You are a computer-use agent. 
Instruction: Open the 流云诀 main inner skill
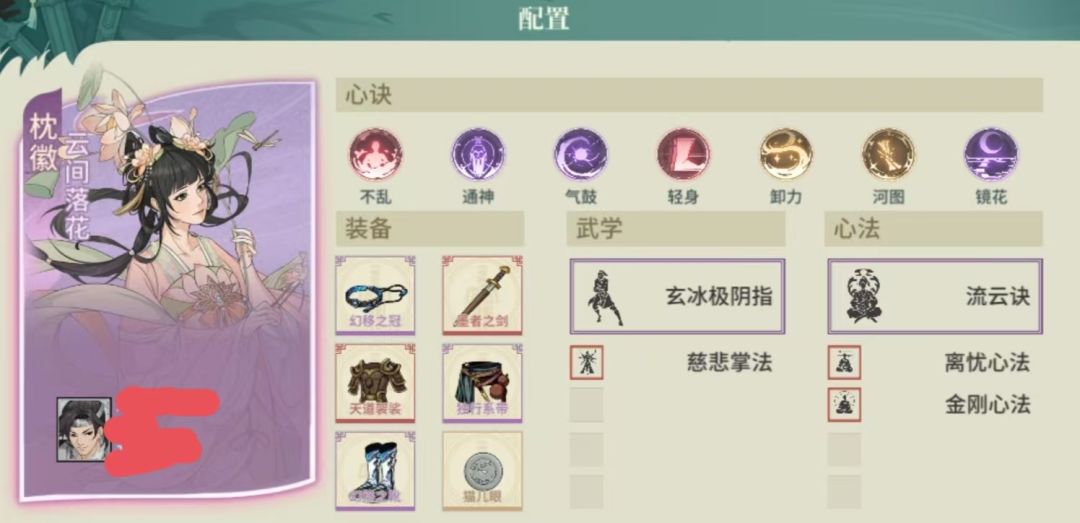[935, 296]
